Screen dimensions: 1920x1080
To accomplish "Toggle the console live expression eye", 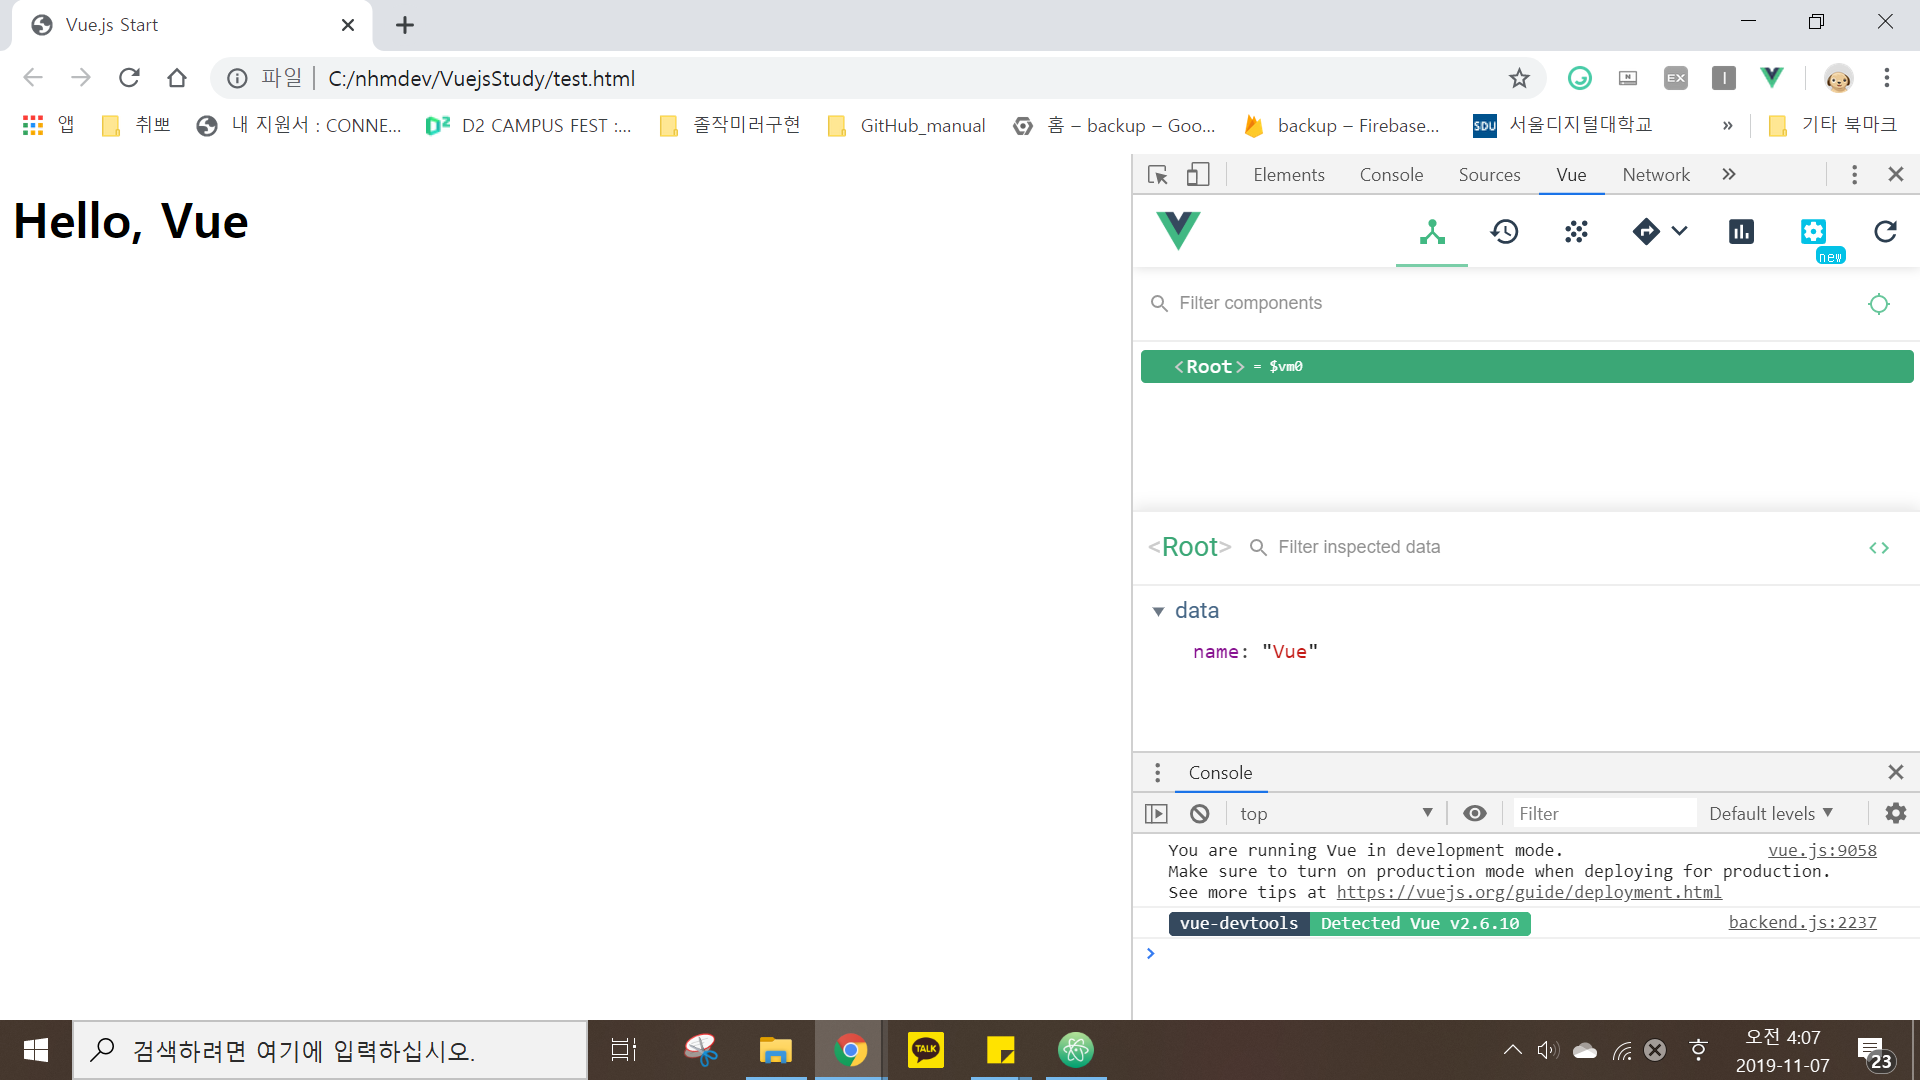I will pyautogui.click(x=1474, y=814).
